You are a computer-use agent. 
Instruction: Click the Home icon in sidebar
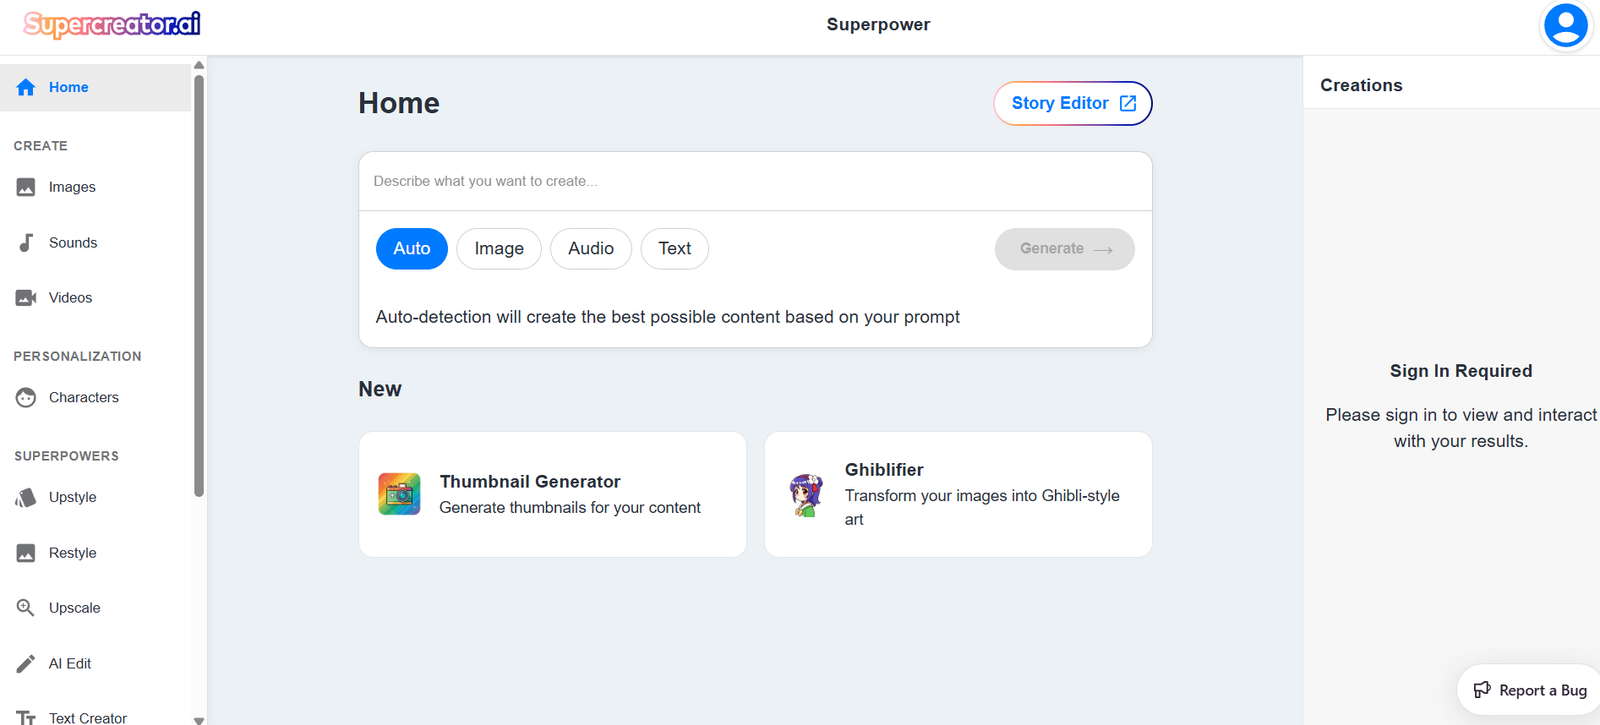(26, 87)
